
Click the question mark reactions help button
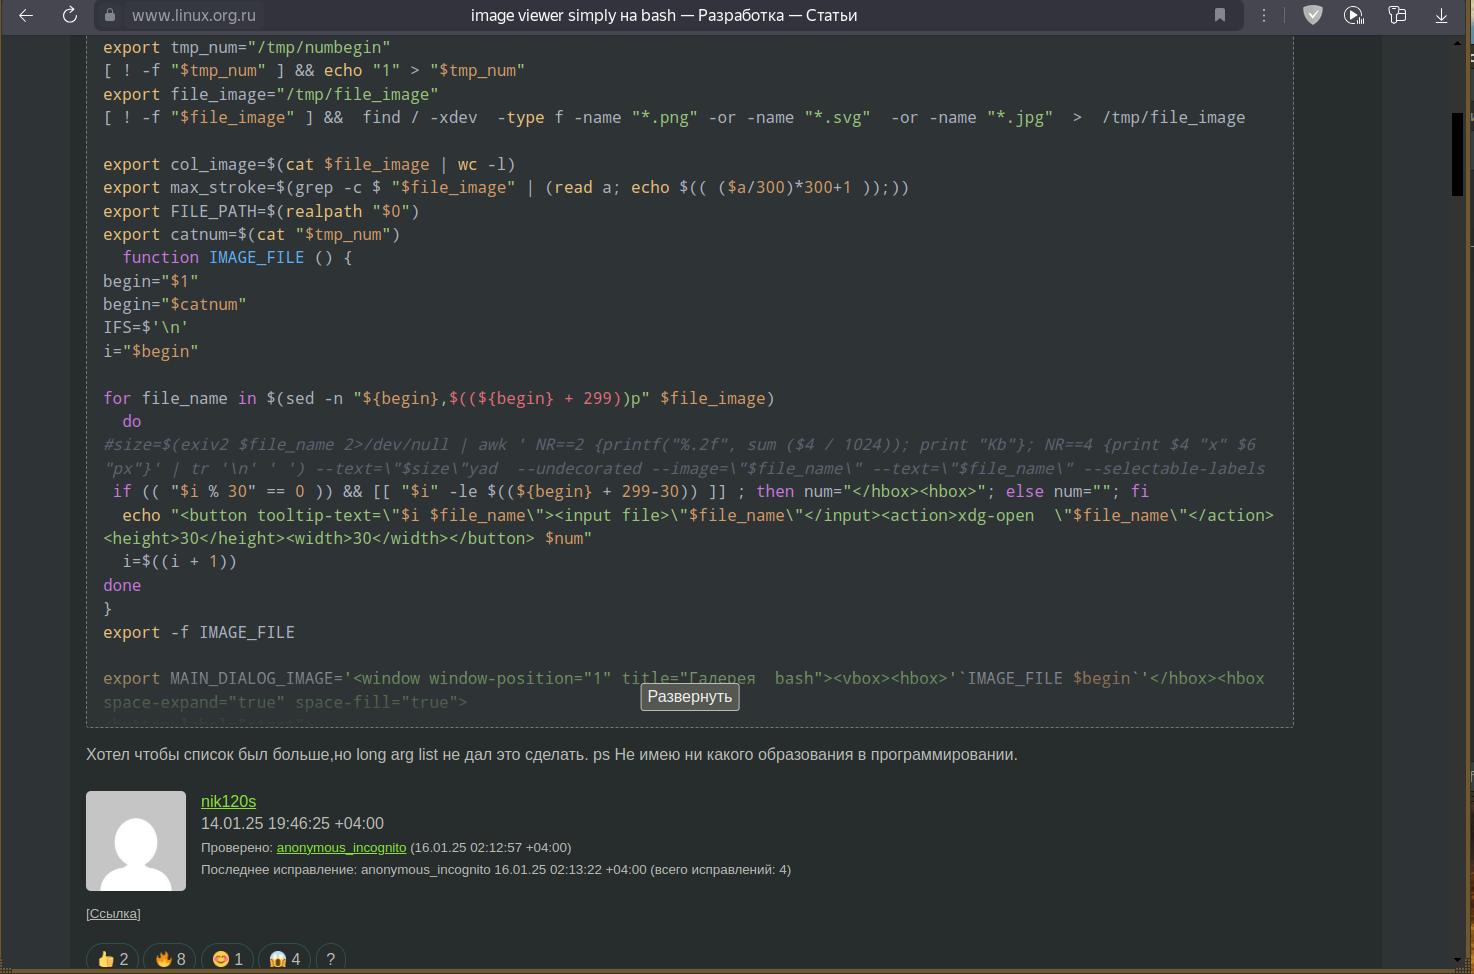click(331, 959)
